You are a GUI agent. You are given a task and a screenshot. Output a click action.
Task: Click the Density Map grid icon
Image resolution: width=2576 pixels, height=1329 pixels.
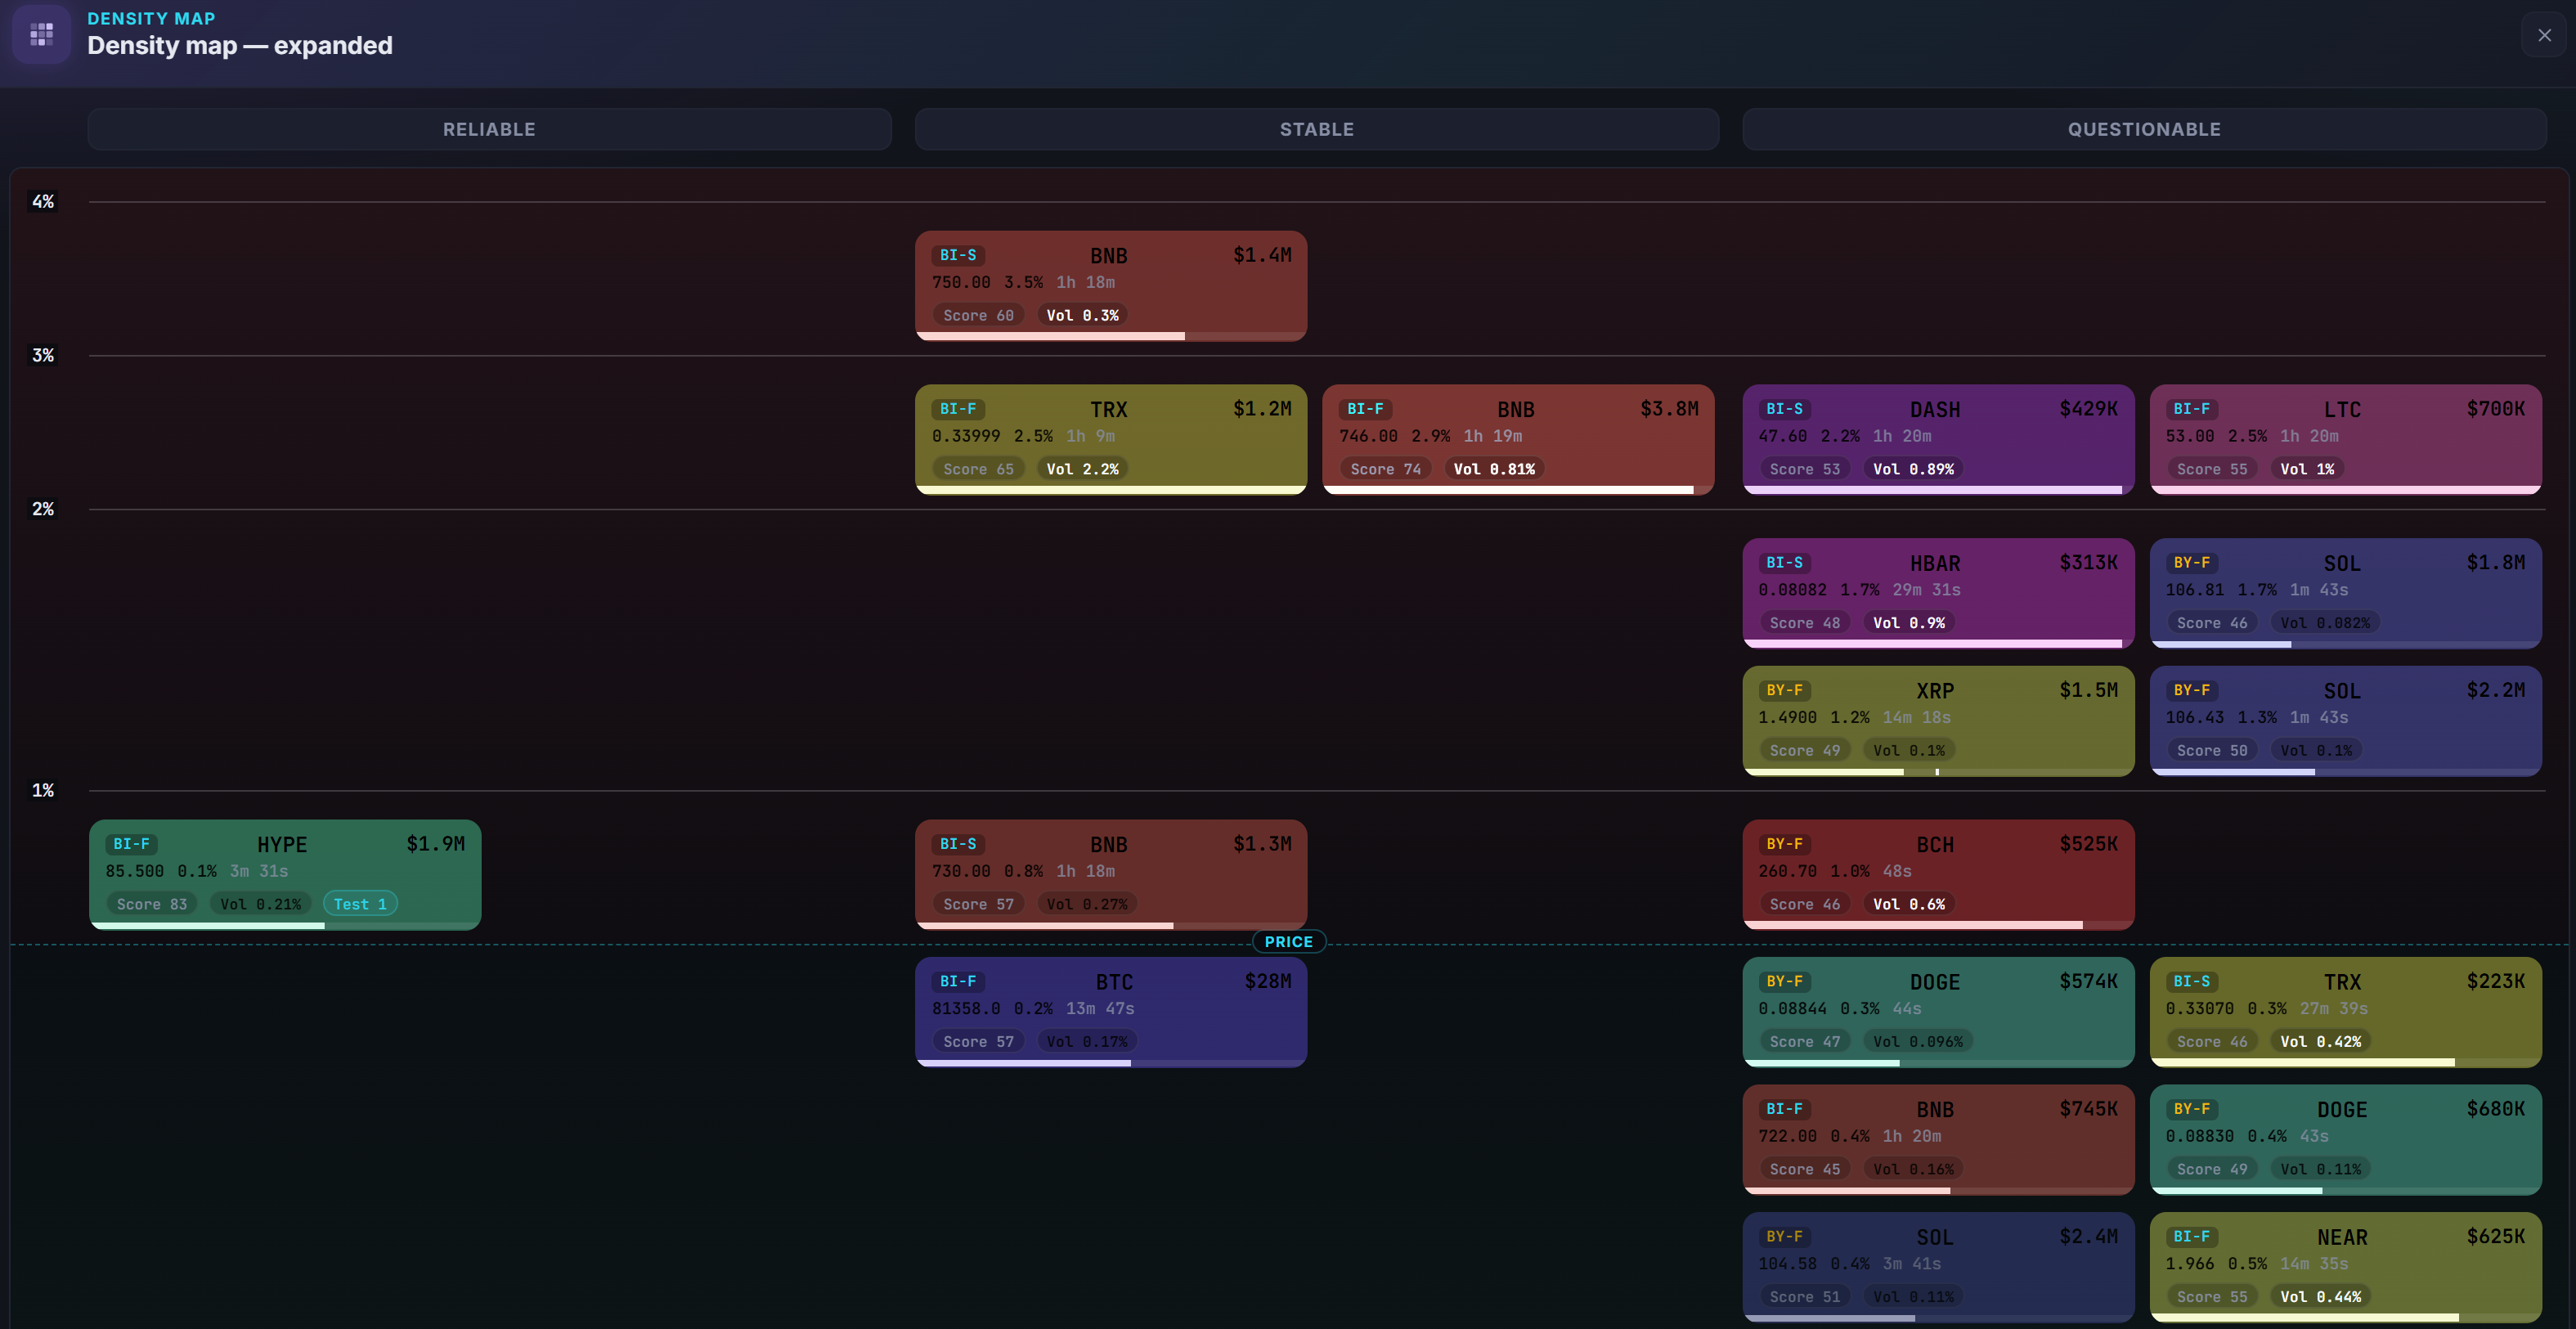click(x=41, y=35)
